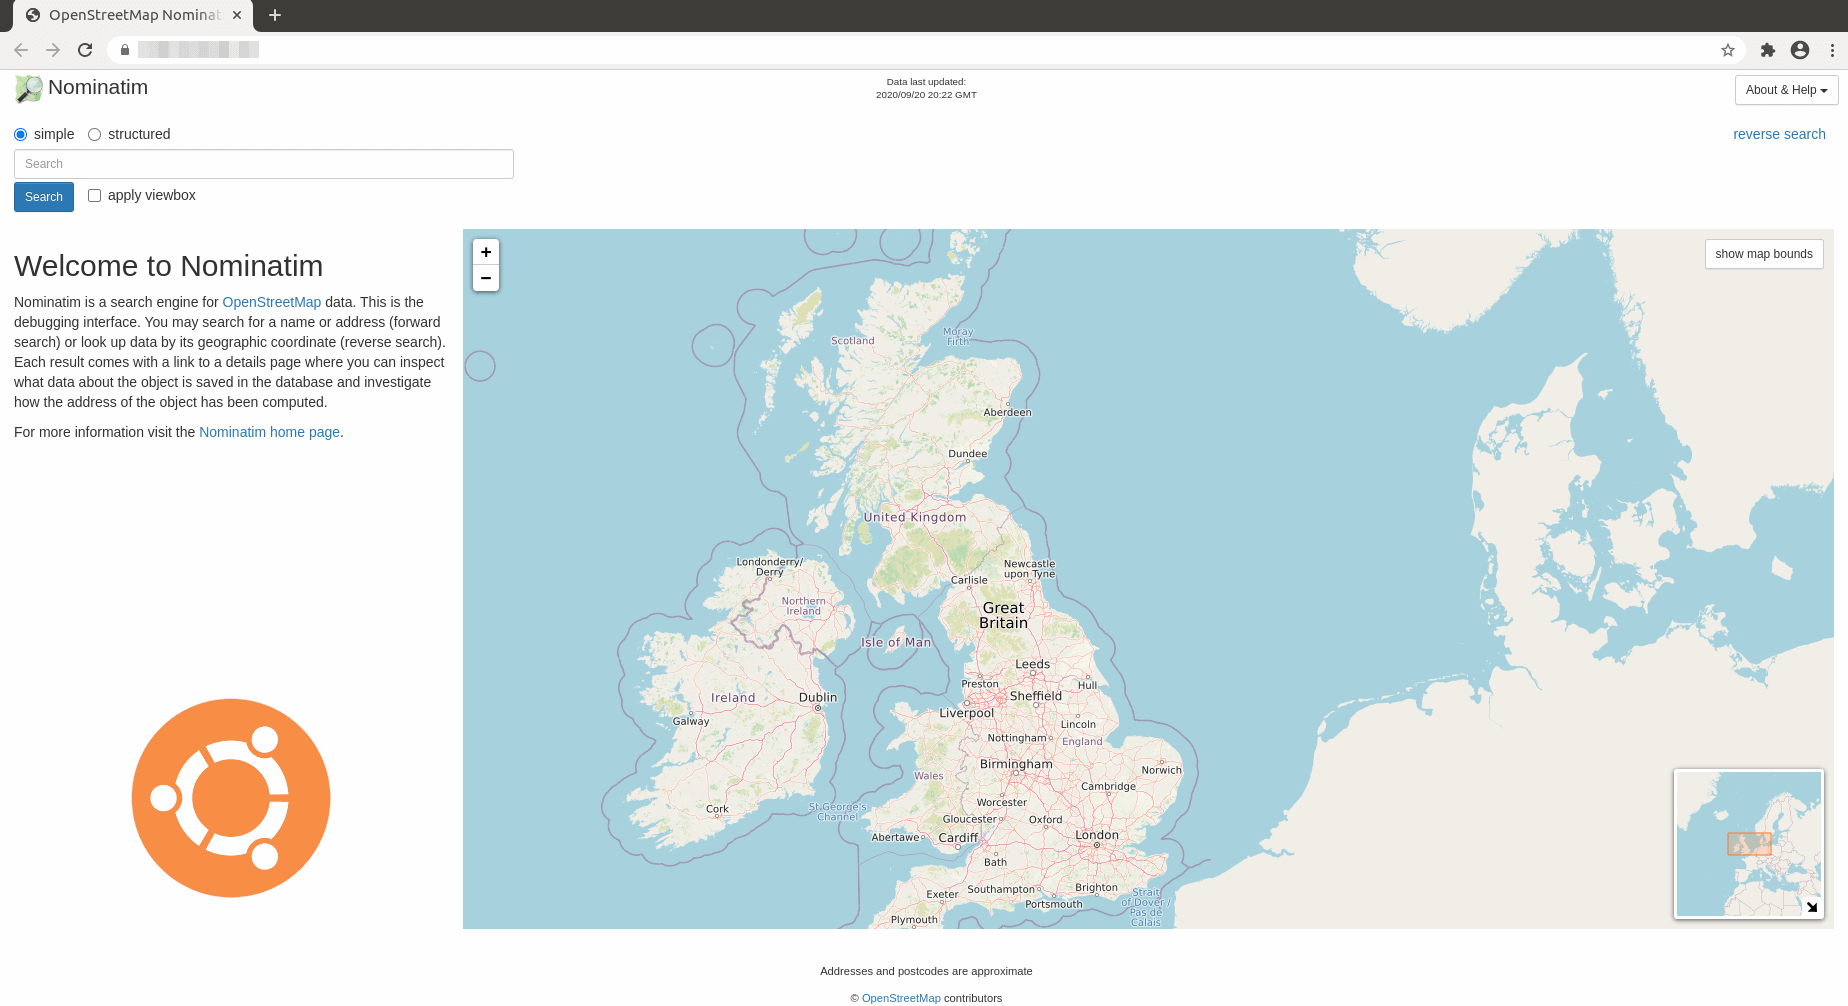Click the map zoom out minus button

click(x=486, y=278)
